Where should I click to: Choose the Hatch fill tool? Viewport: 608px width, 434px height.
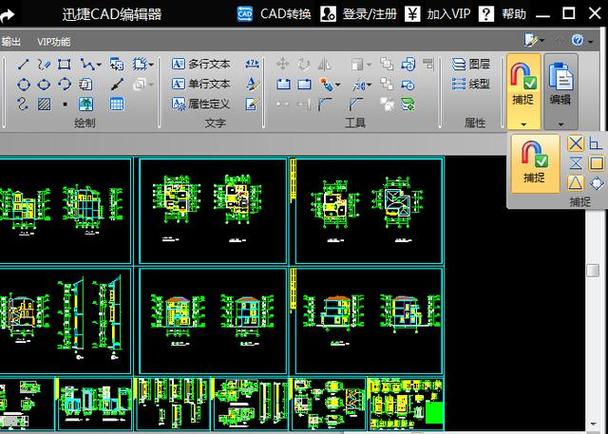tap(44, 103)
